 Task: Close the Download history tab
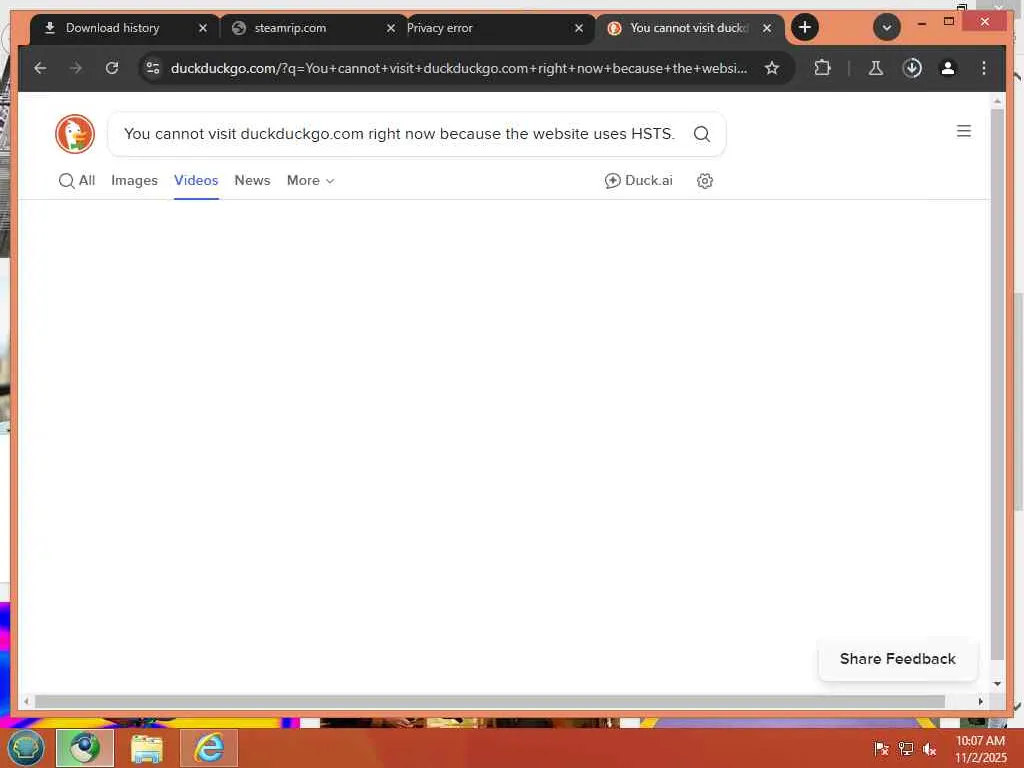click(x=202, y=28)
